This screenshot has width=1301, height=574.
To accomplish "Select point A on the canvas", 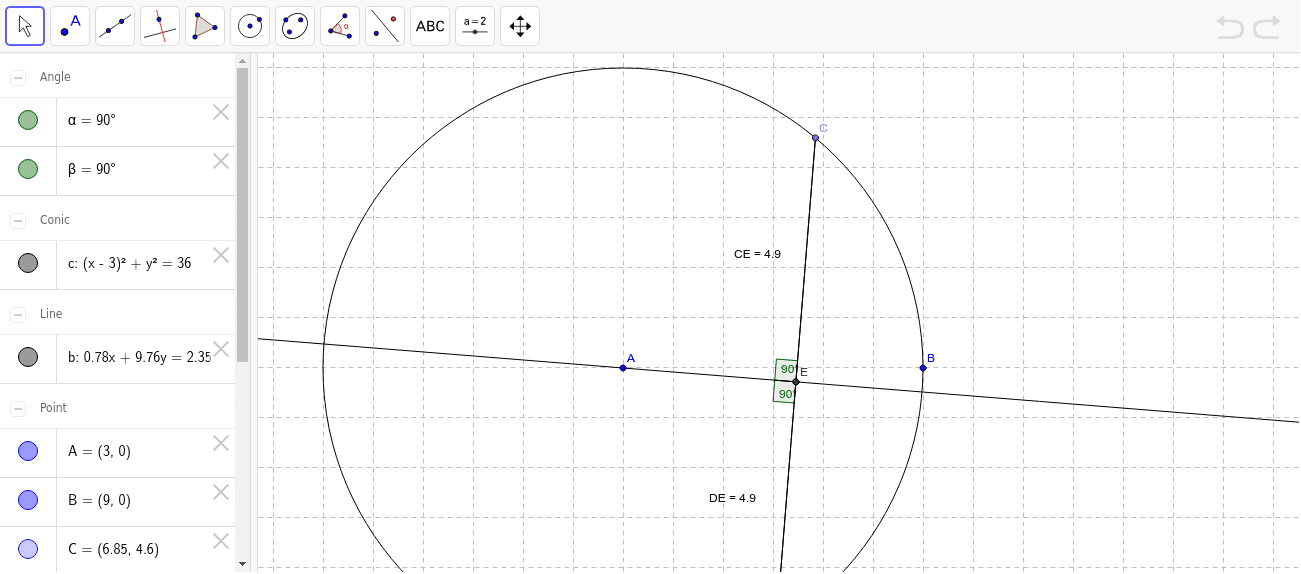I will 623,368.
